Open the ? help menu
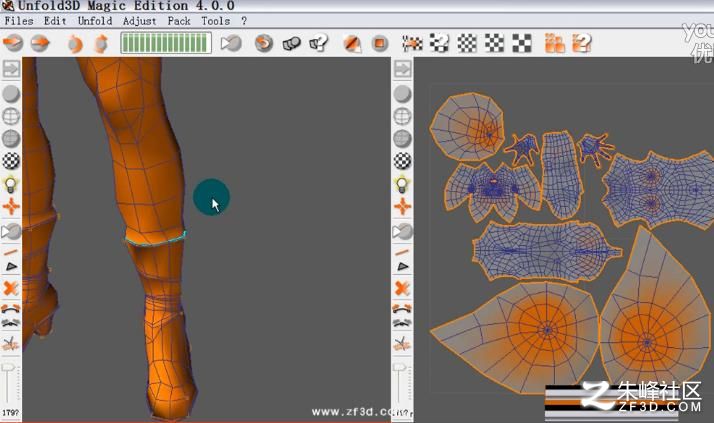Viewport: 714px width, 423px height. [244, 21]
